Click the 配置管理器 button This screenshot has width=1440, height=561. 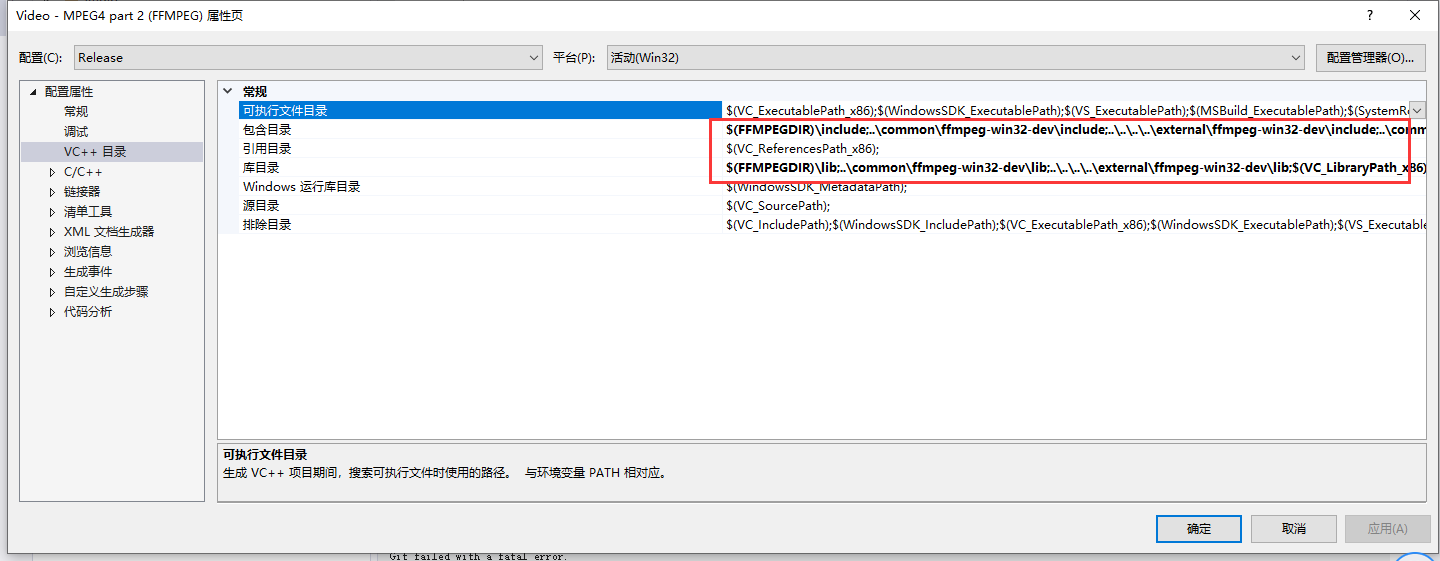coord(1370,58)
